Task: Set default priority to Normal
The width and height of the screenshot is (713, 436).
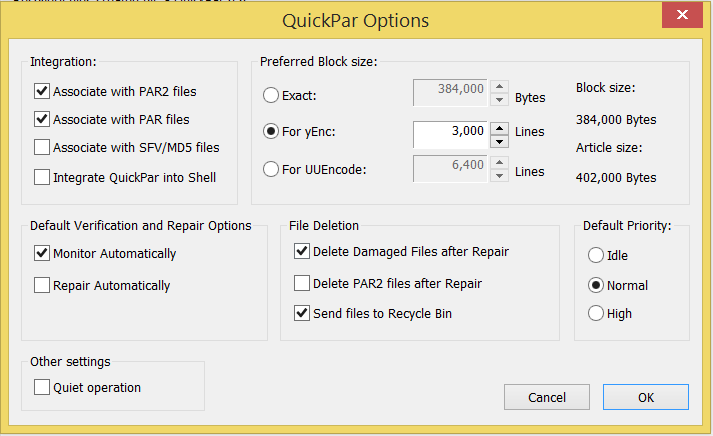Action: pyautogui.click(x=596, y=286)
